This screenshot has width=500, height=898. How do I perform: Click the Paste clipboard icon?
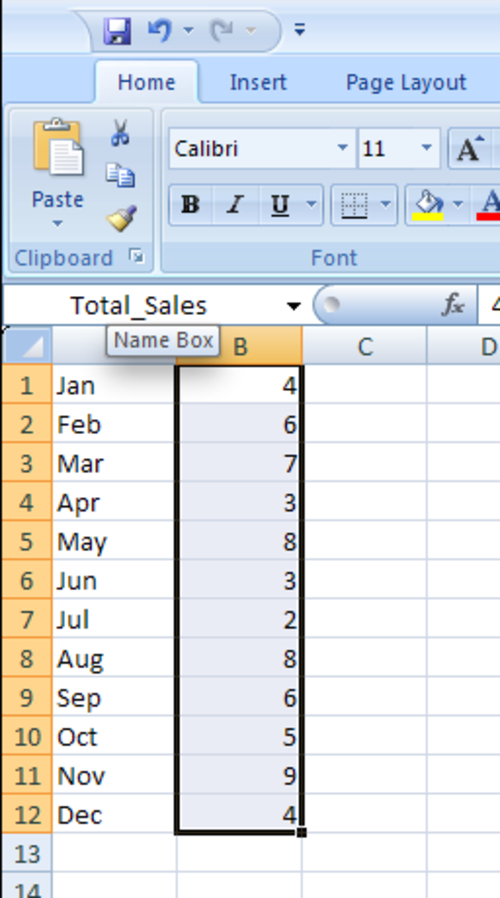pyautogui.click(x=58, y=147)
